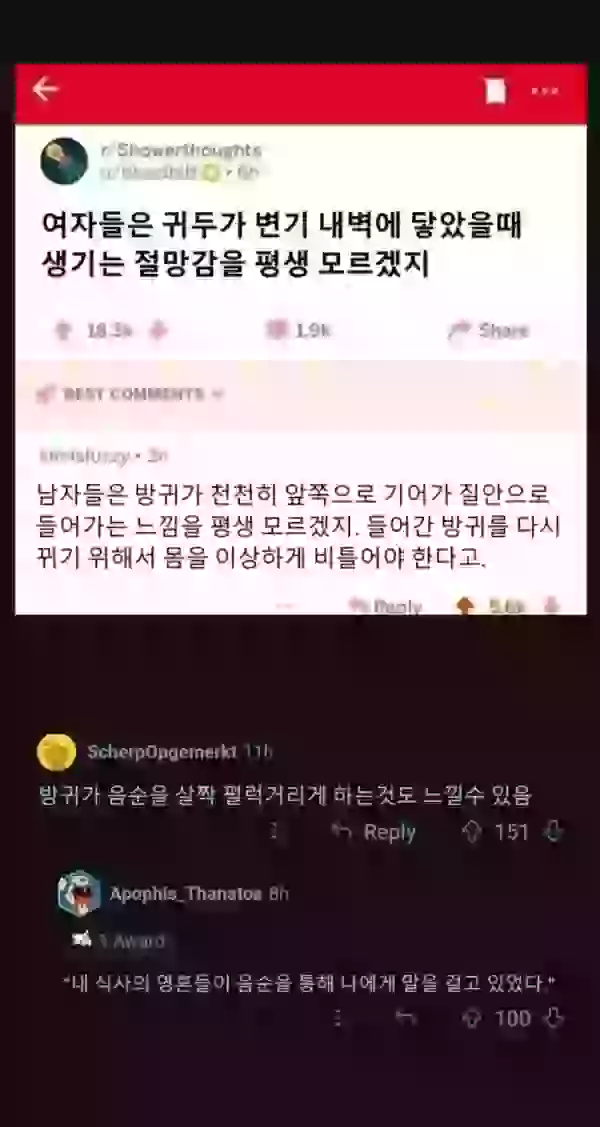
Task: Upvote the comment with 151 points
Action: 471,832
